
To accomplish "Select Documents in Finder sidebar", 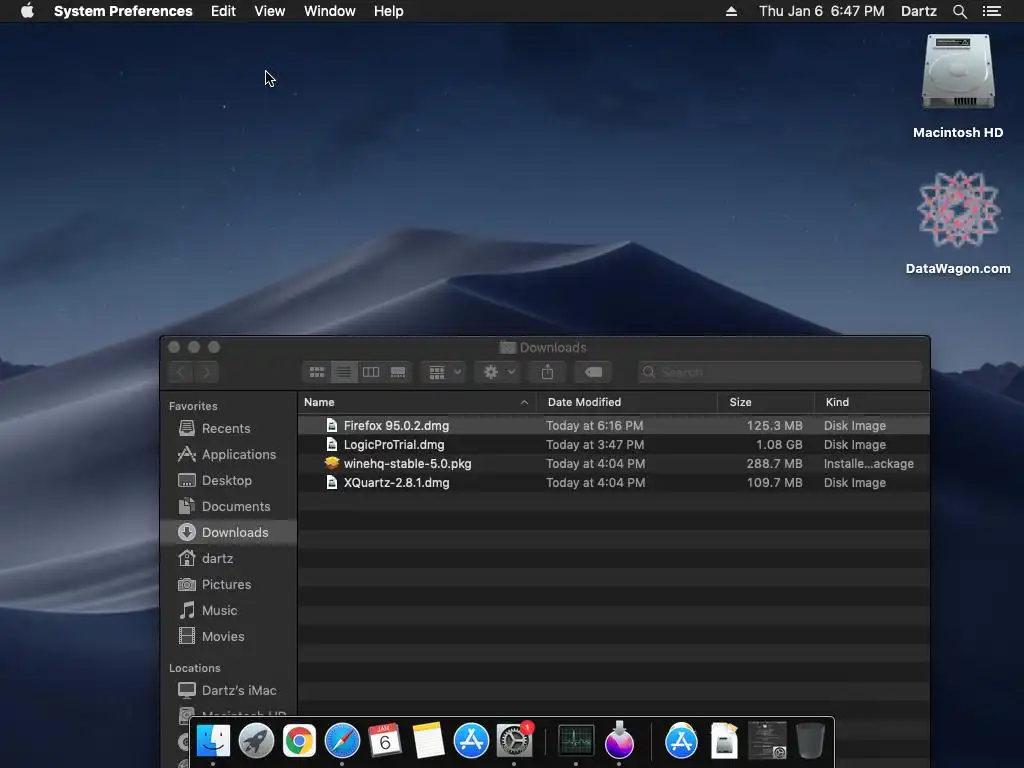I will 228,507.
